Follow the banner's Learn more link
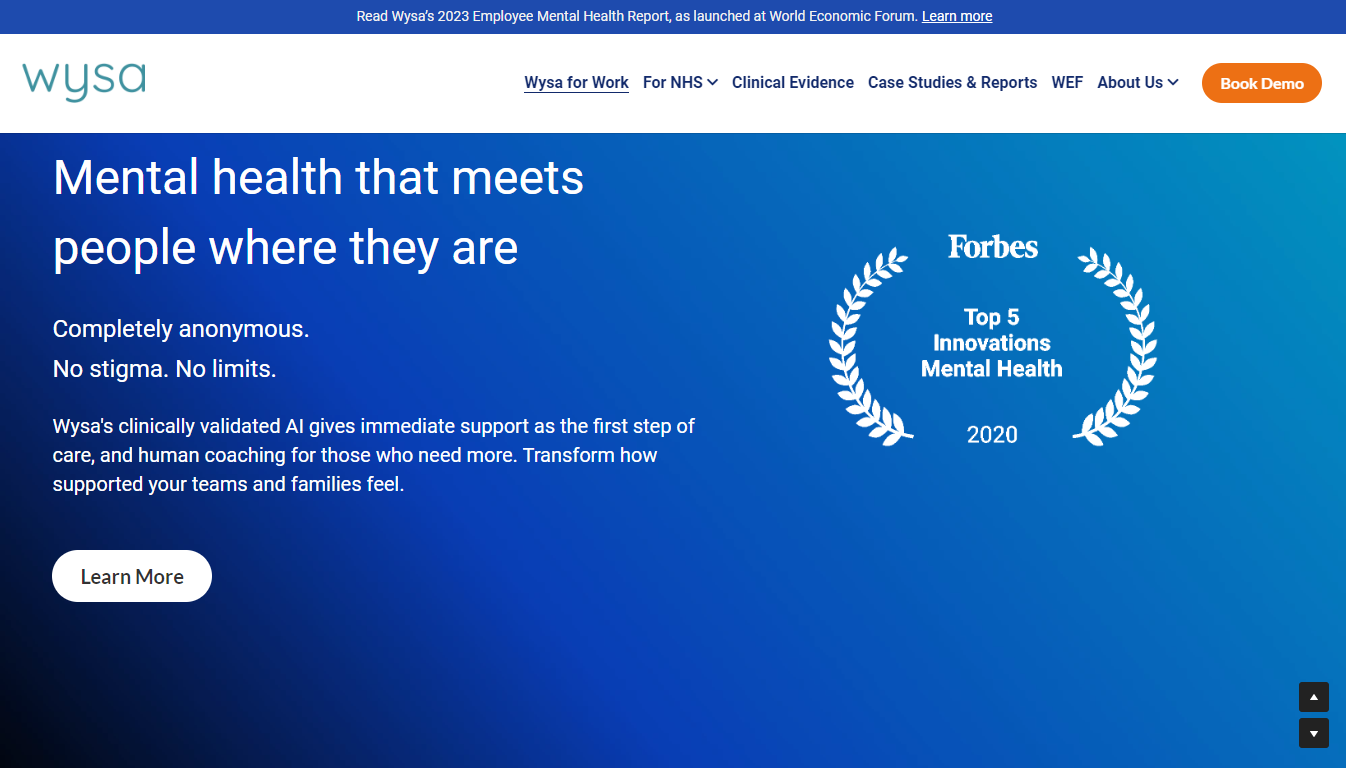Viewport: 1346px width, 768px height. click(957, 16)
